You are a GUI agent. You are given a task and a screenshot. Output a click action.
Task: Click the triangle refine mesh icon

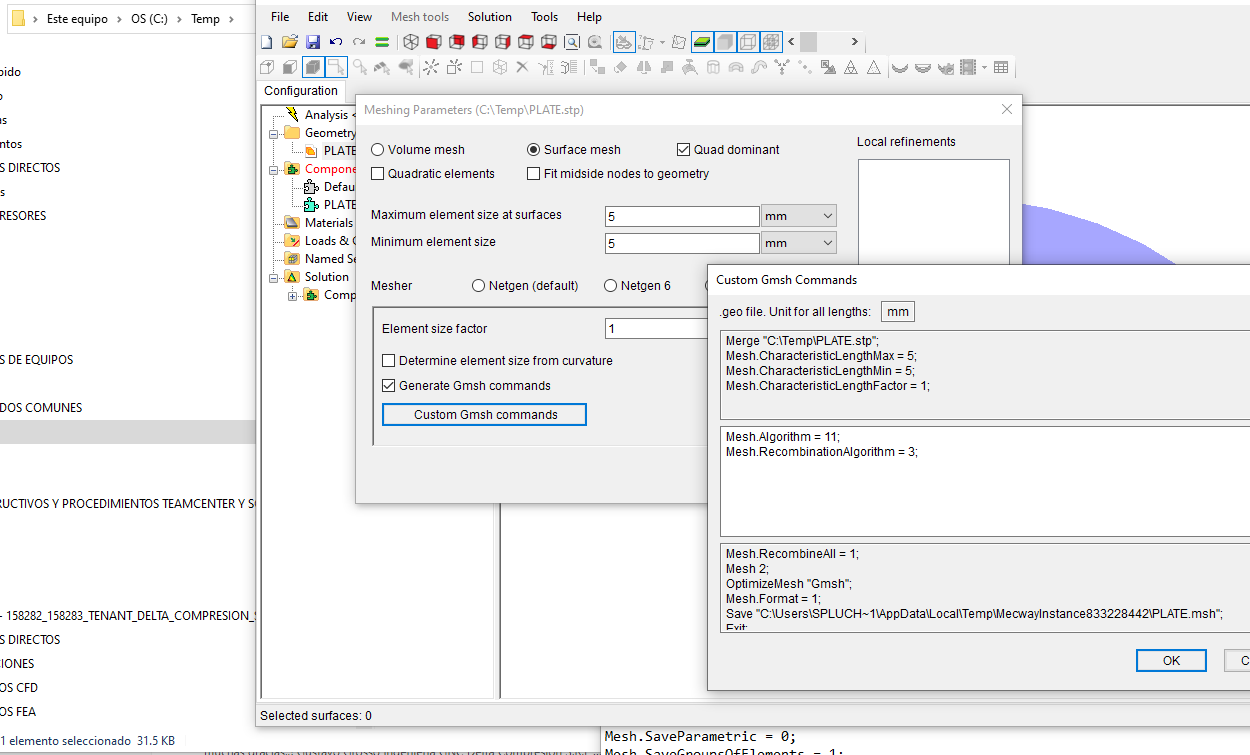point(851,67)
